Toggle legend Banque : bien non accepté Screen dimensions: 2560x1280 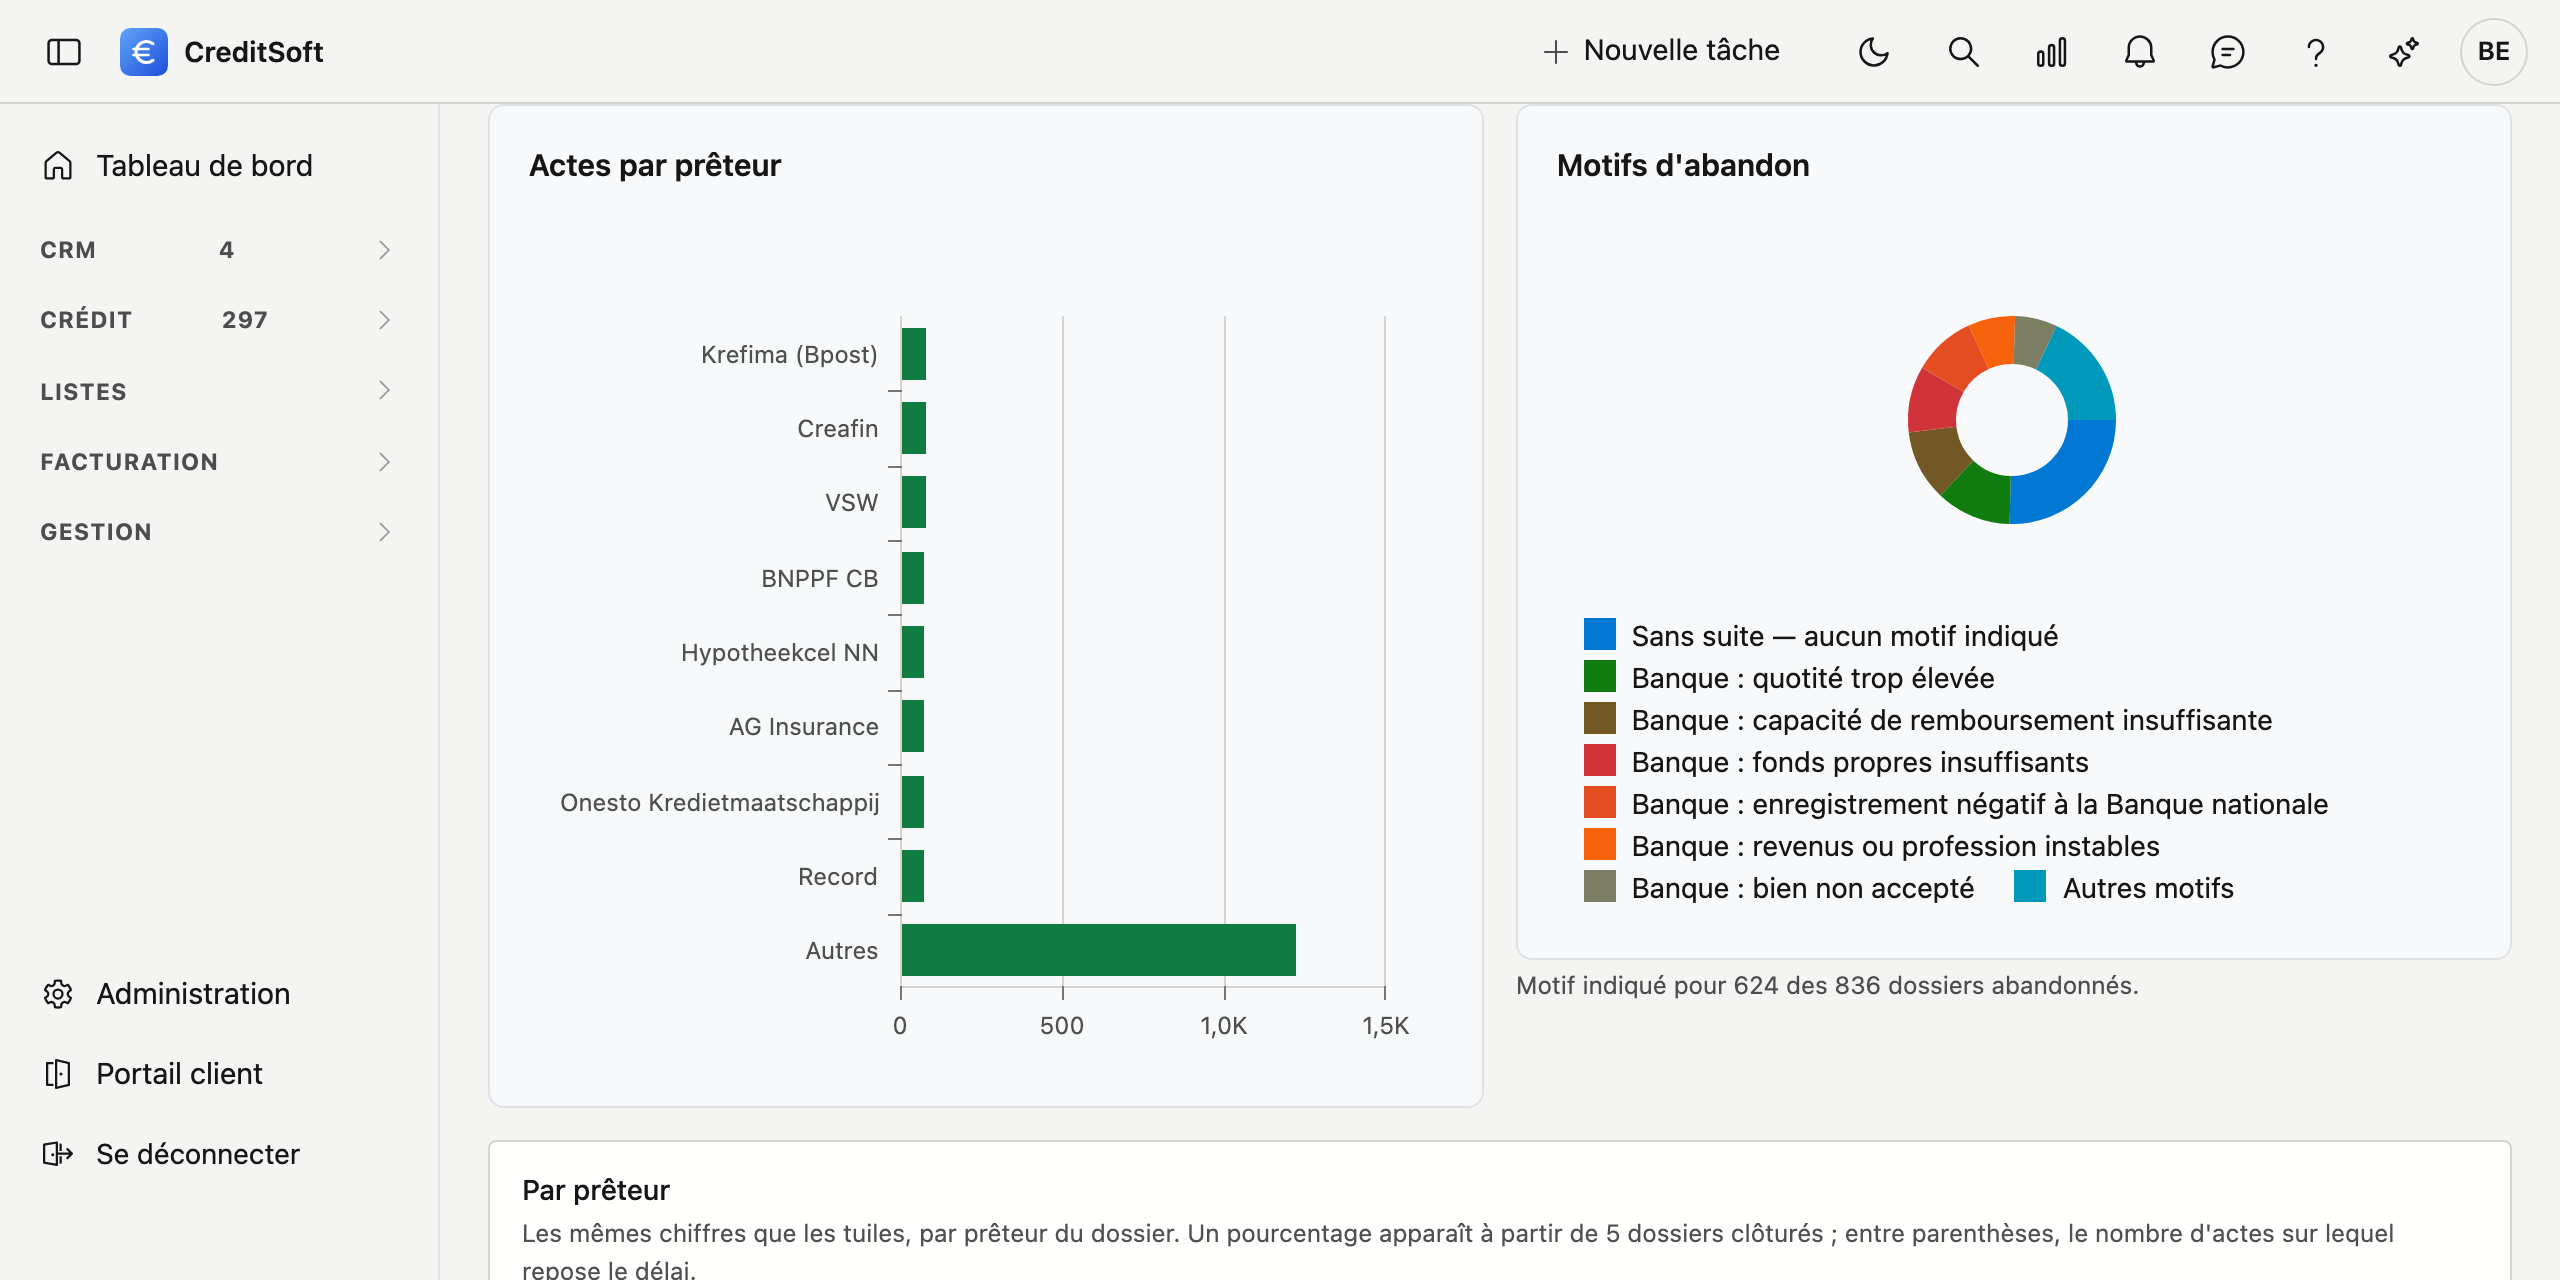(1779, 888)
